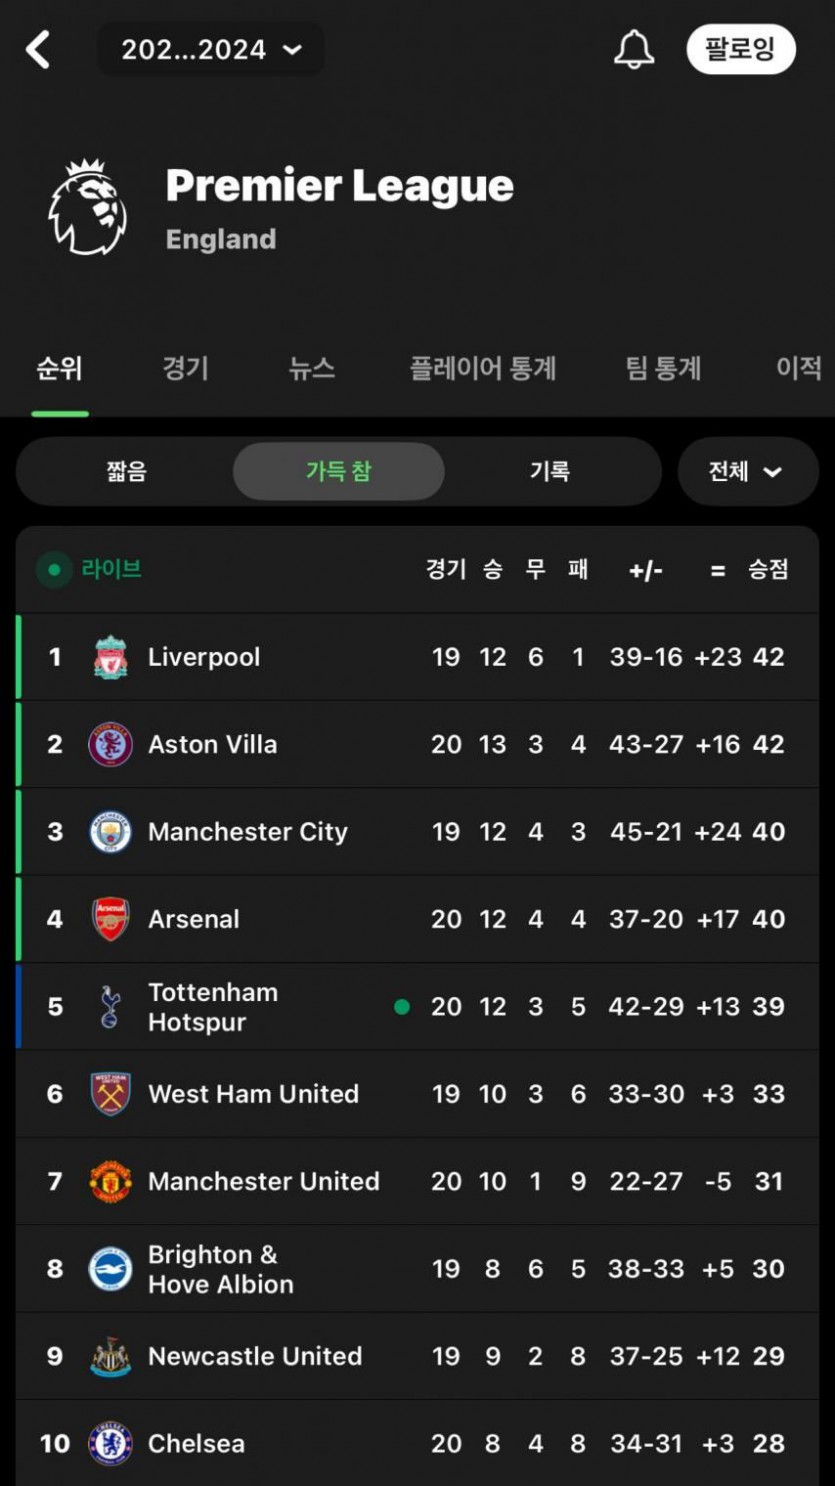This screenshot has height=1486, width=835.
Task: Tap the Arsenal club crest
Action: (110, 919)
